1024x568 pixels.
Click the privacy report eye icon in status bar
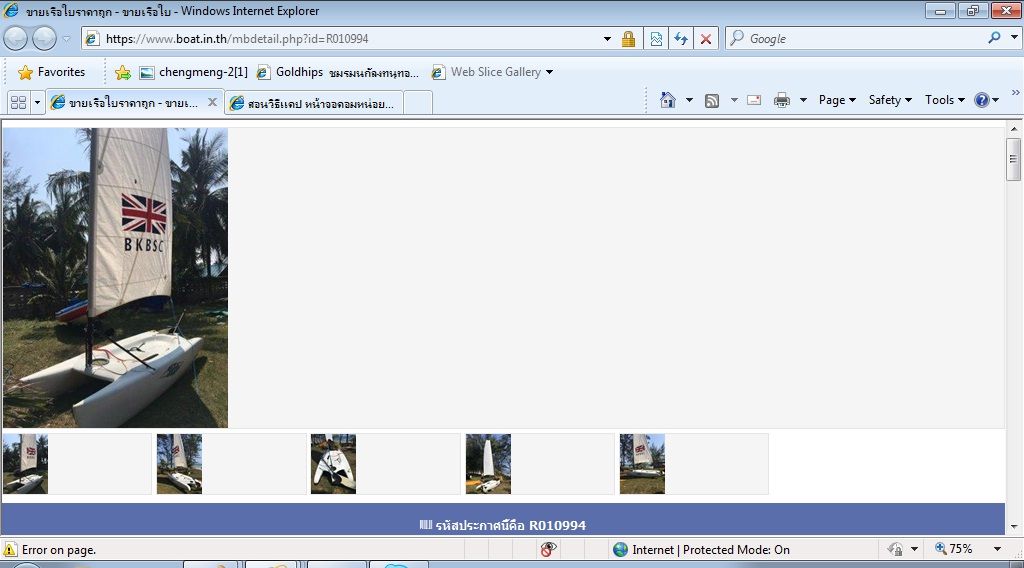click(548, 549)
